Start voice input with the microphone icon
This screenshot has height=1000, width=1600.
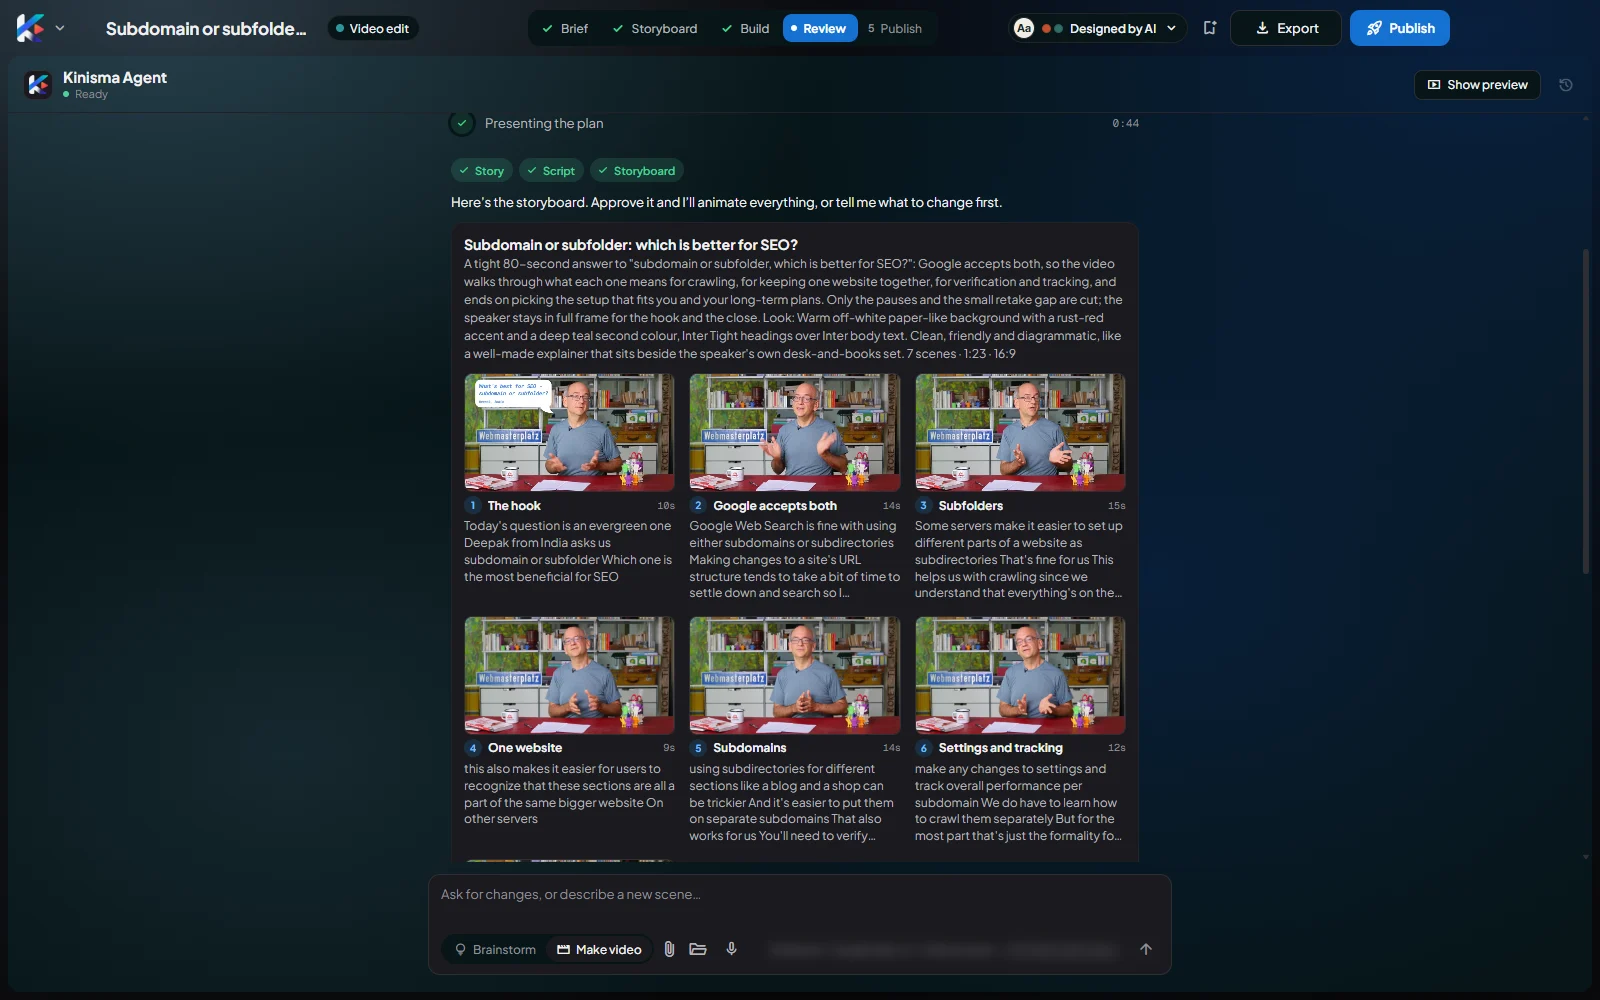click(732, 949)
